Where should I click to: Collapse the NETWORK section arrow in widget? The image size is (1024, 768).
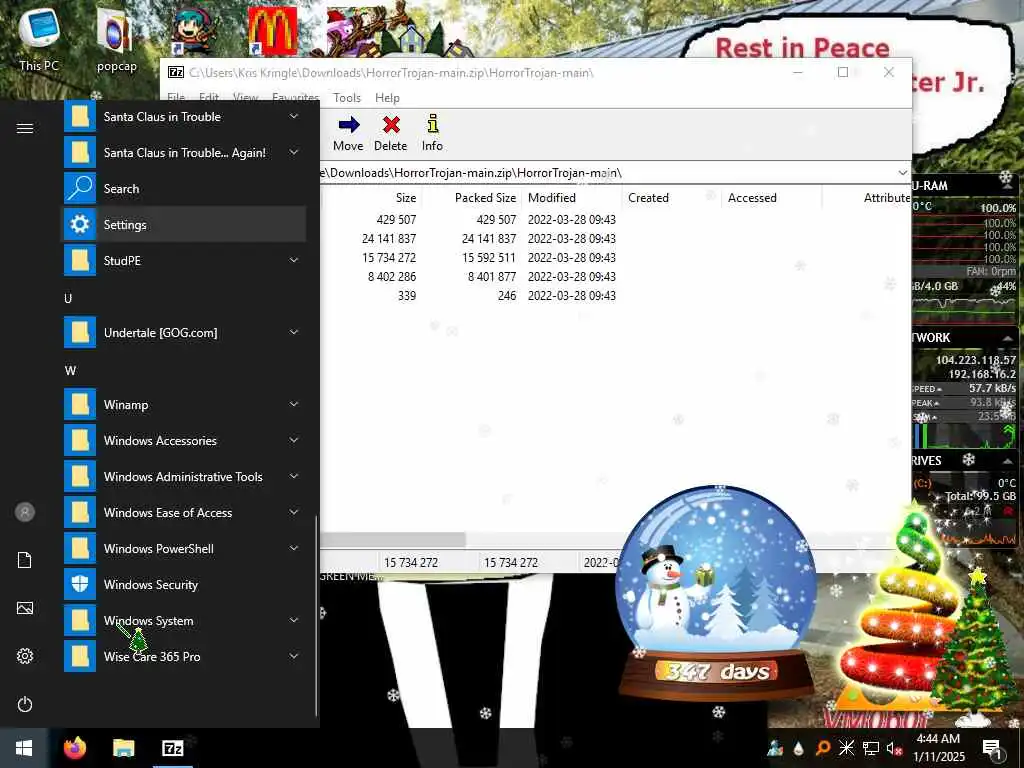pos(1007,338)
